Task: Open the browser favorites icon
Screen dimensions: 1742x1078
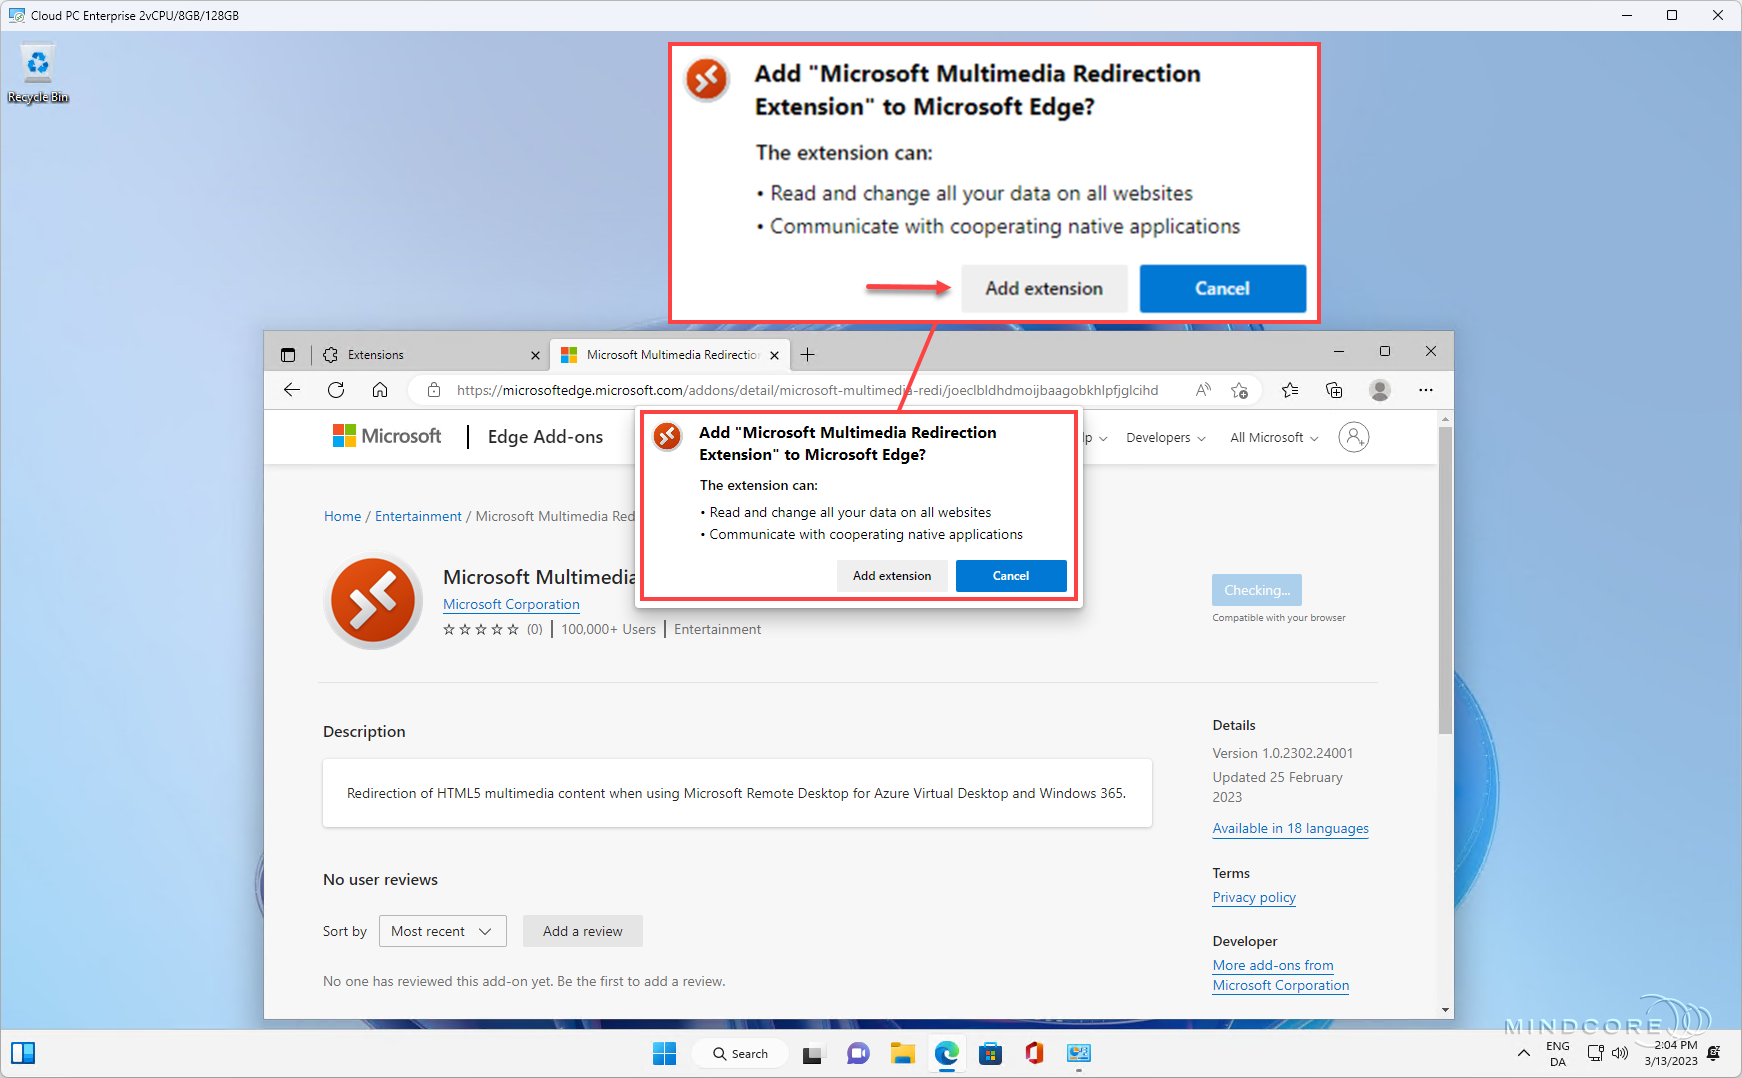Action: coord(1289,390)
